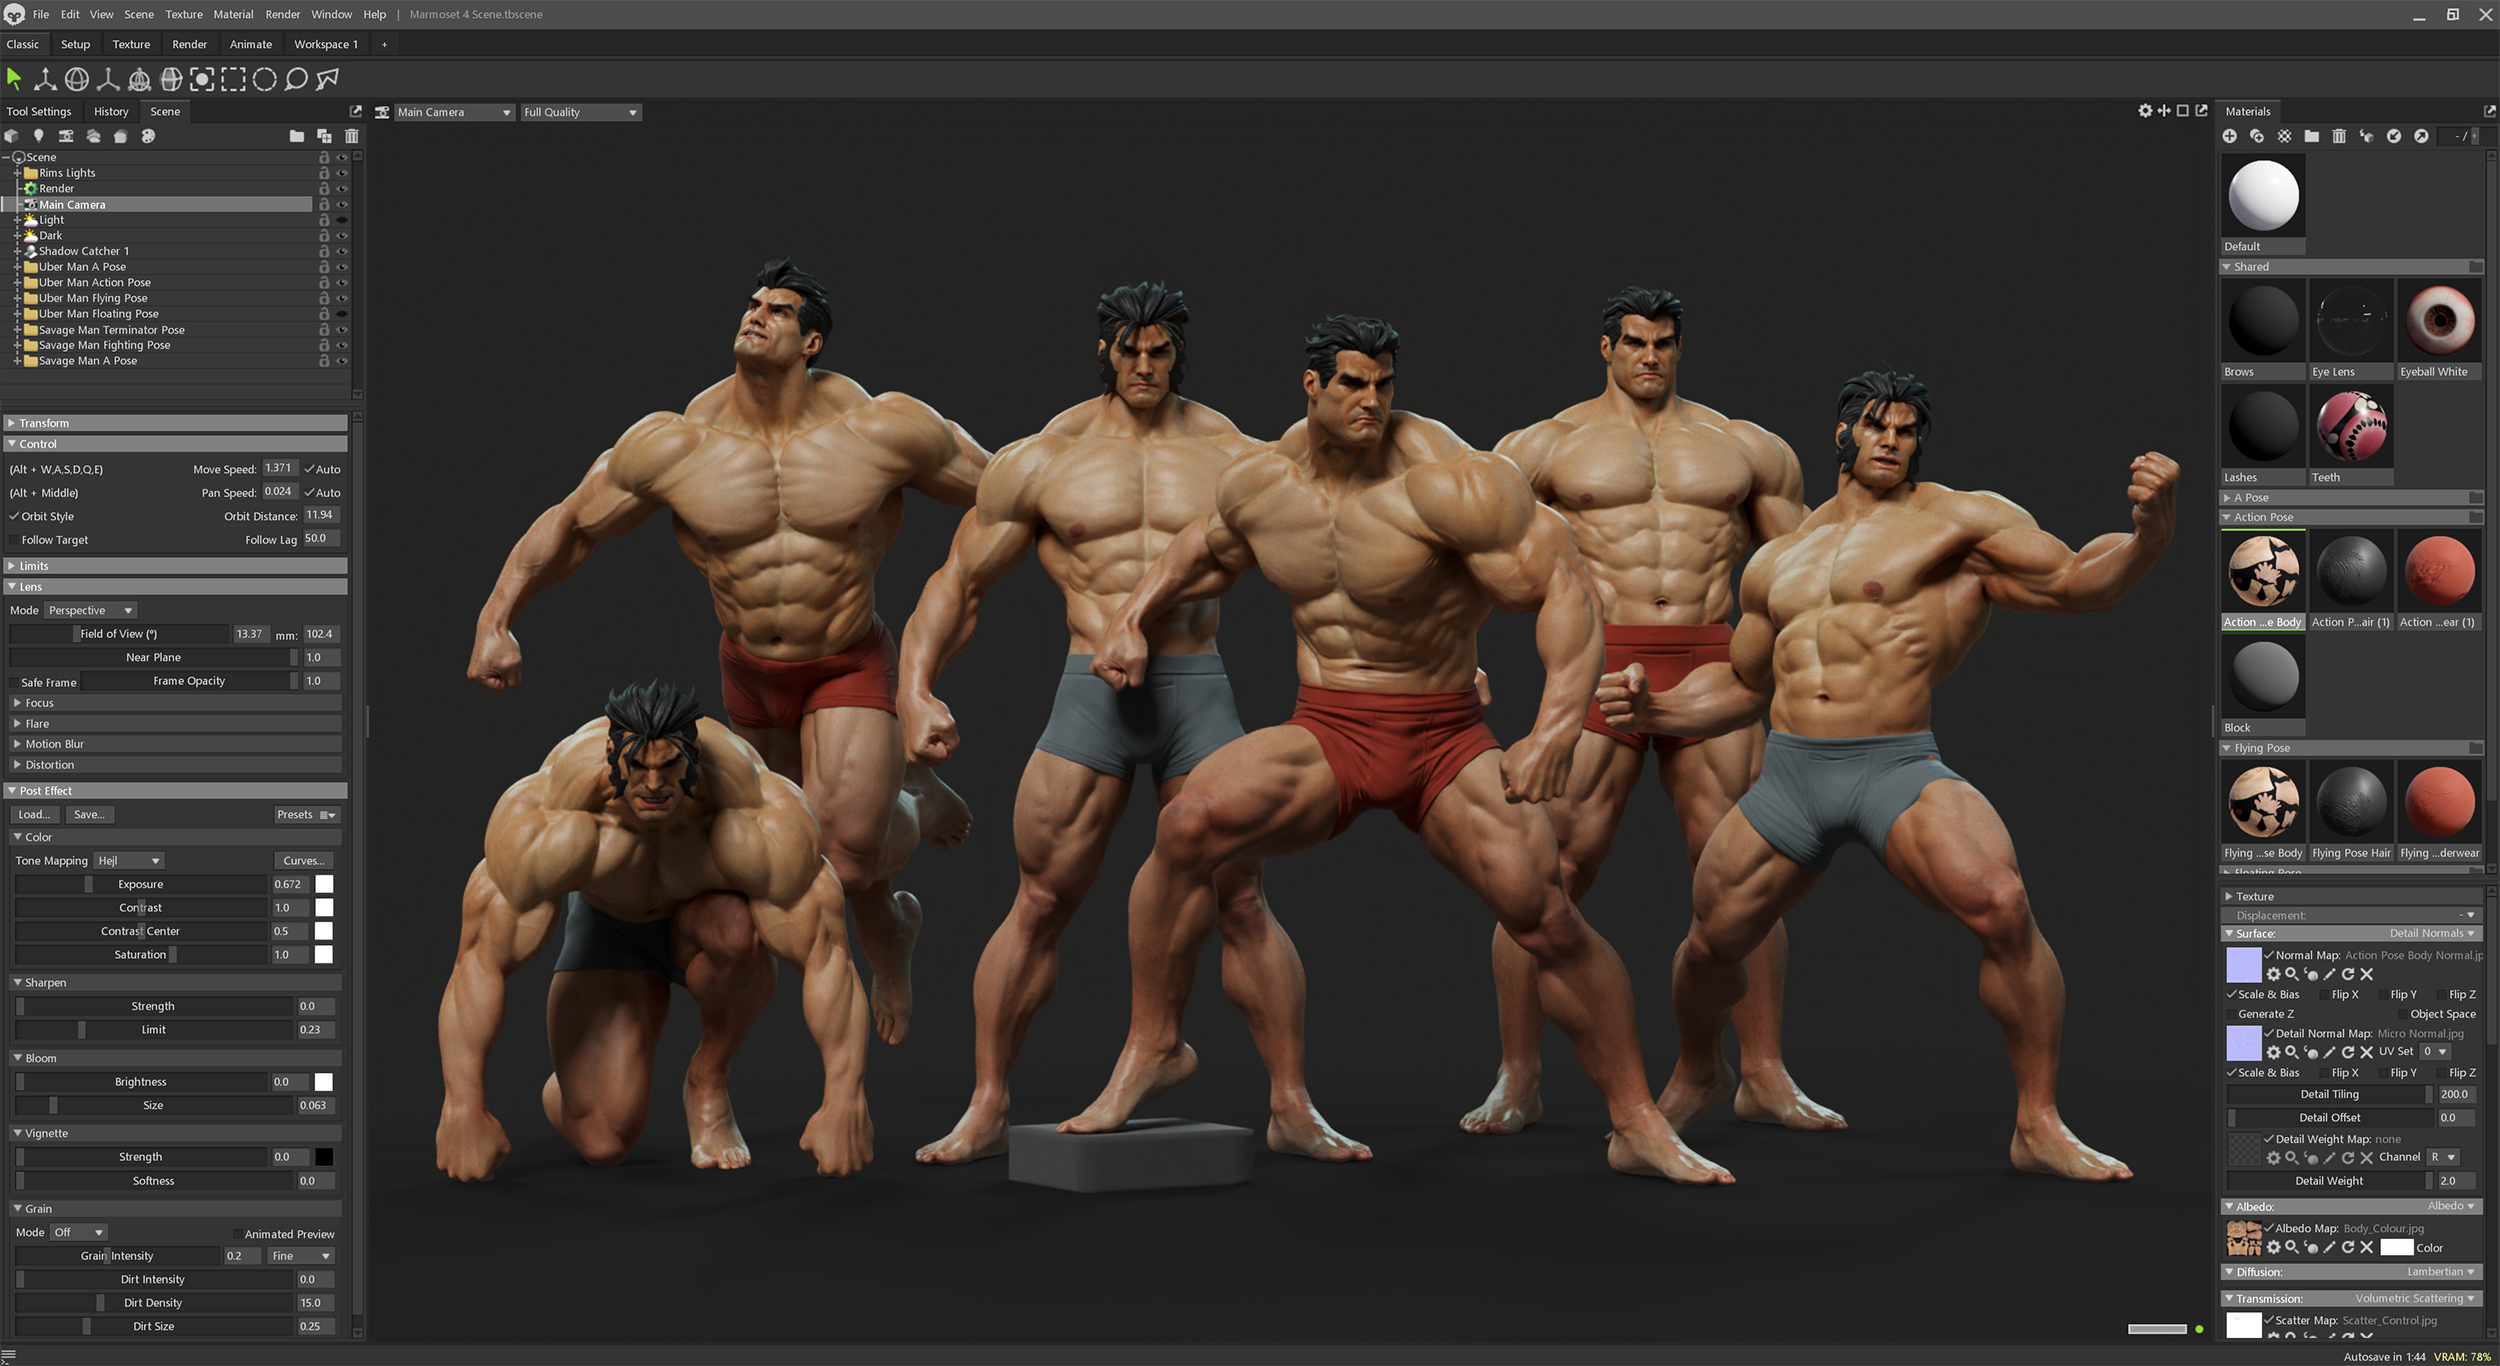This screenshot has width=2500, height=1366.
Task: Lock the Main Camera in the scene tree
Action: coord(325,205)
